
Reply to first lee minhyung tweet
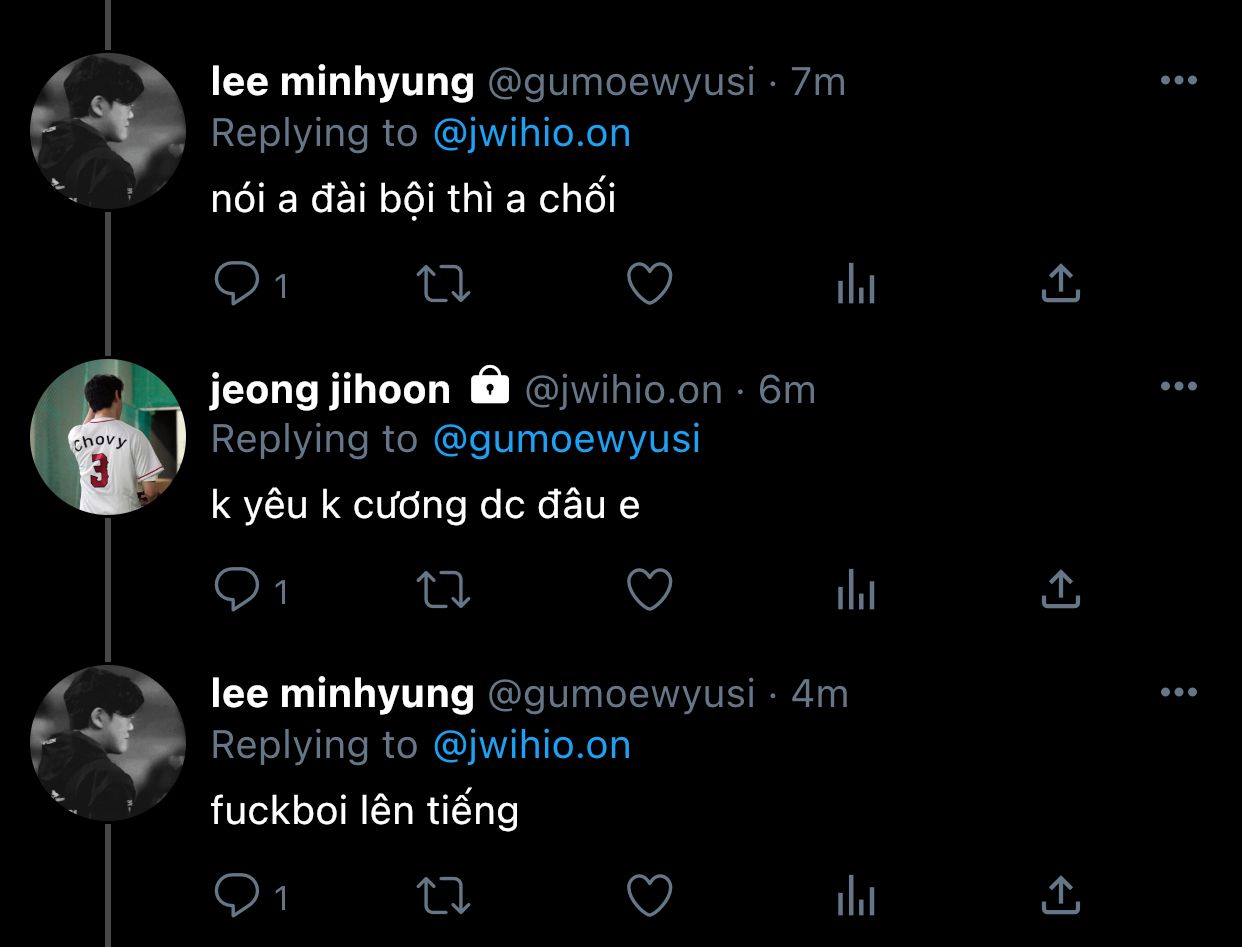(x=237, y=285)
